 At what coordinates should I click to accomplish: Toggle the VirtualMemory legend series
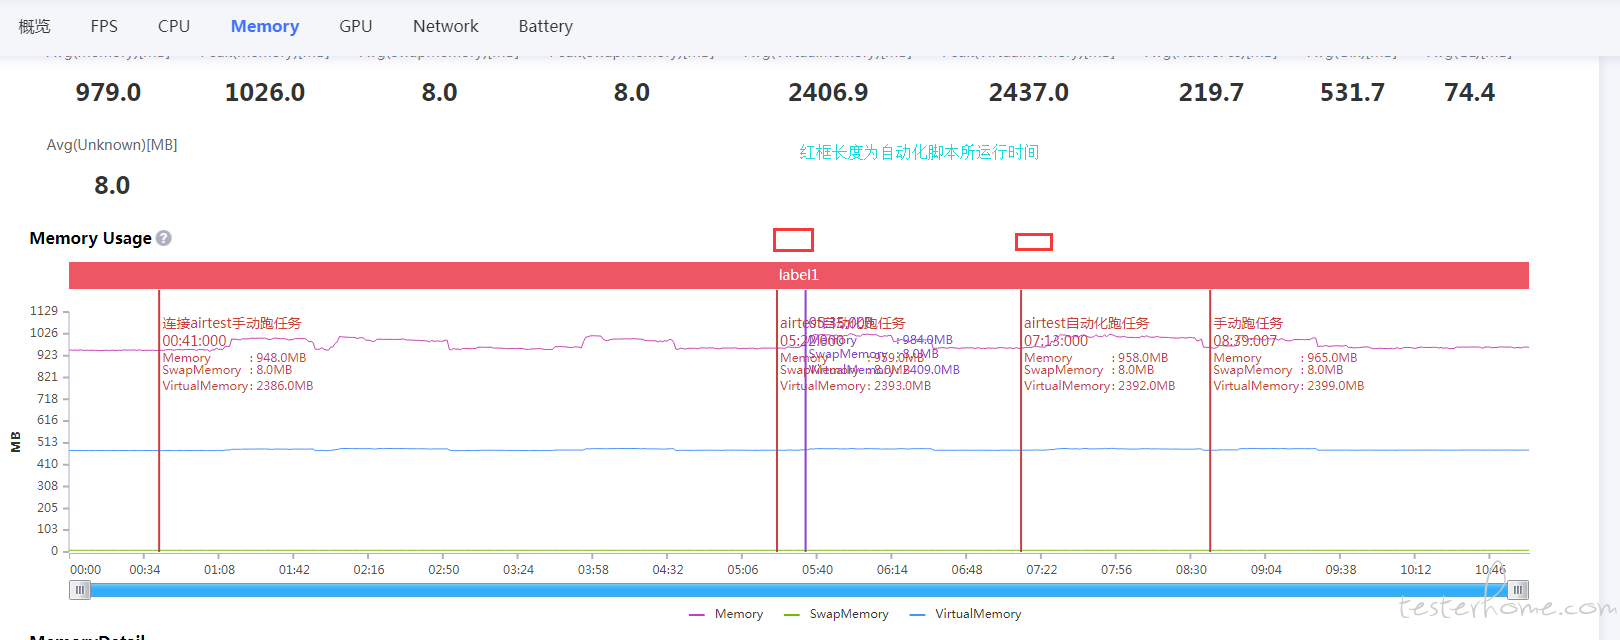pyautogui.click(x=965, y=614)
